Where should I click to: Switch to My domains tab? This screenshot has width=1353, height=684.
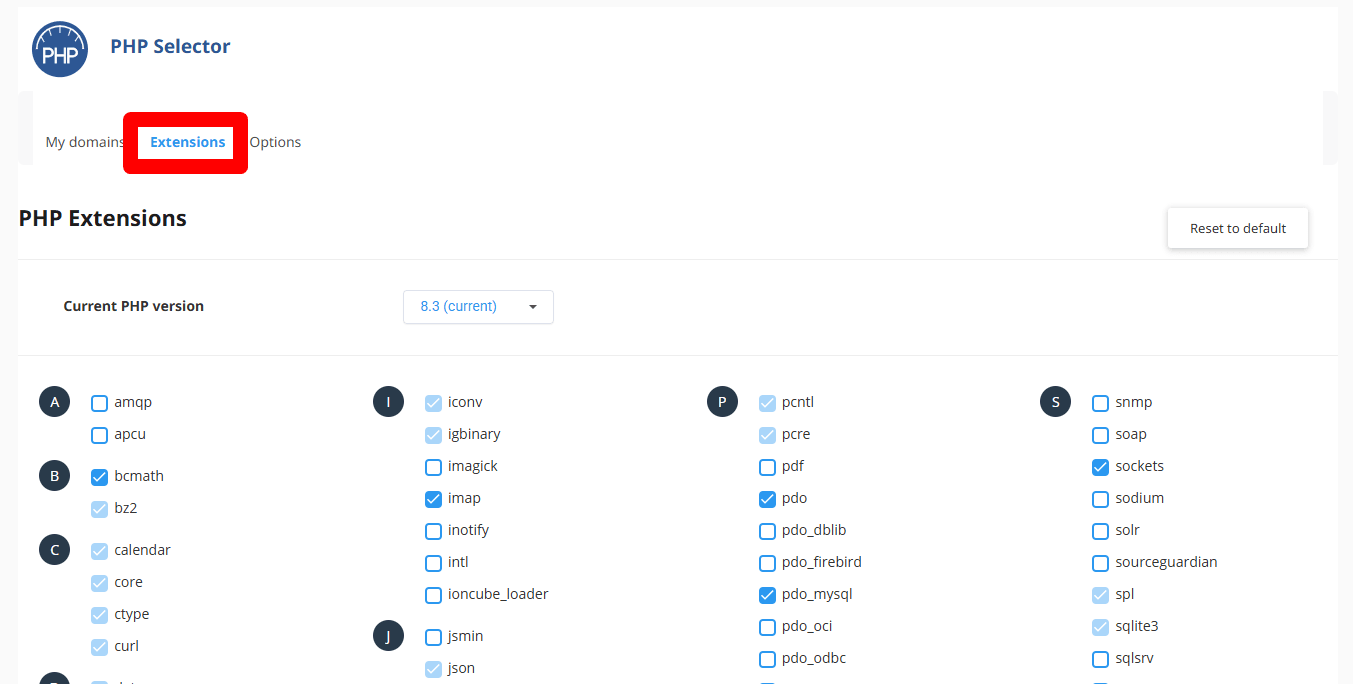pyautogui.click(x=85, y=142)
